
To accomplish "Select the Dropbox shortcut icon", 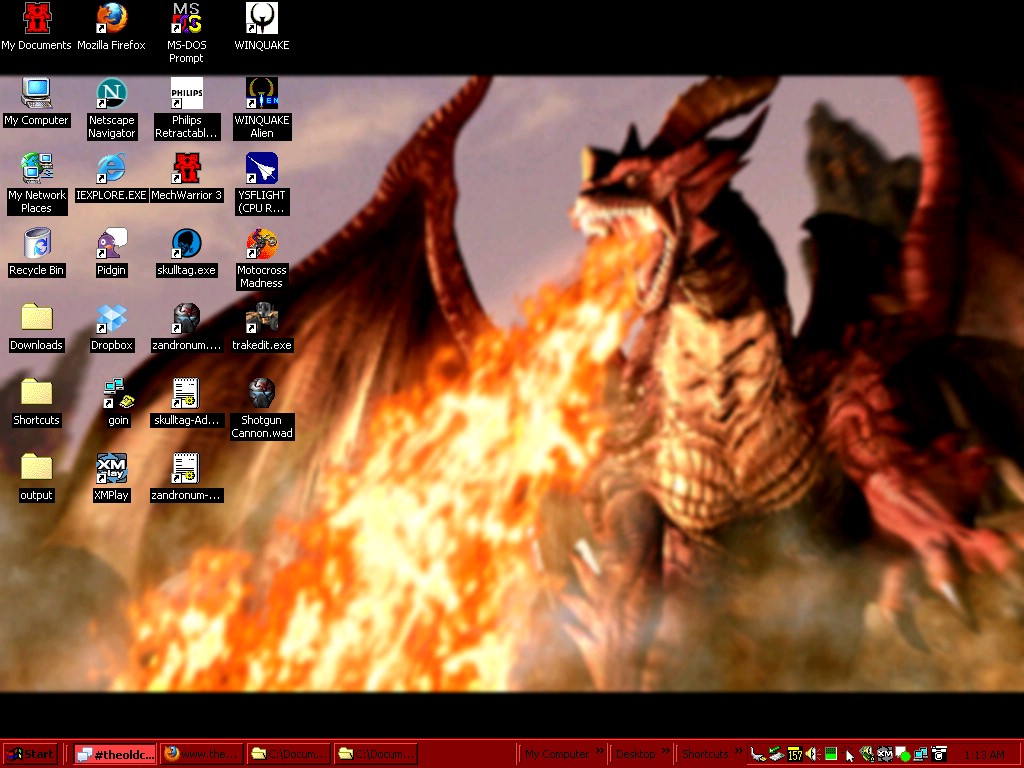I will click(x=111, y=318).
